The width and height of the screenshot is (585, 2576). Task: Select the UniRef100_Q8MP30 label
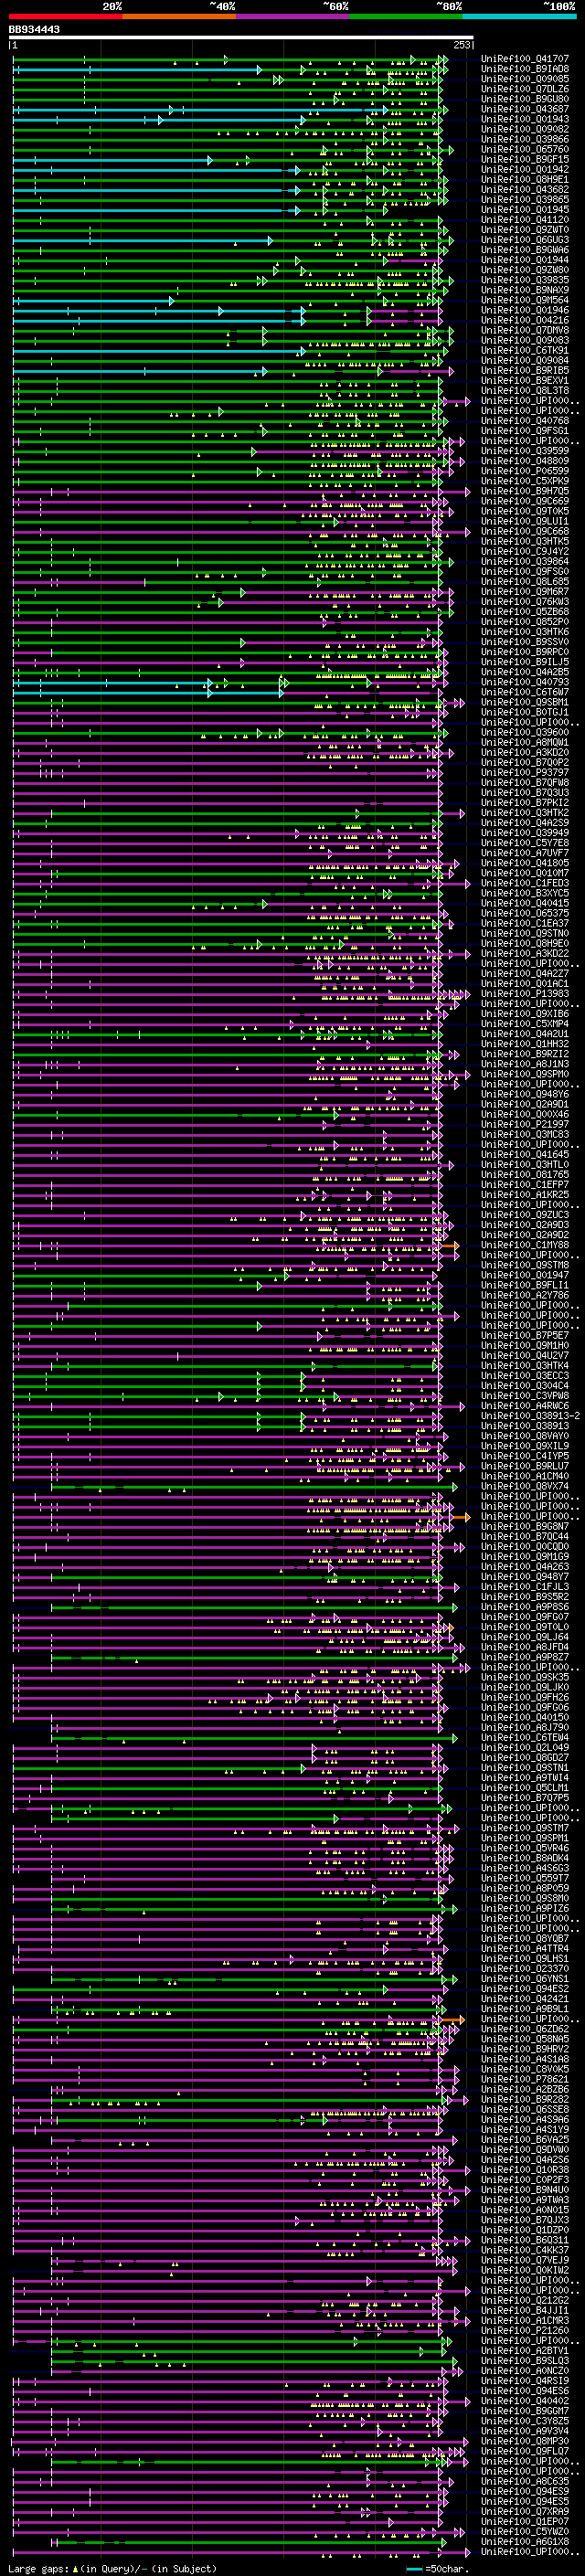click(x=525, y=2442)
